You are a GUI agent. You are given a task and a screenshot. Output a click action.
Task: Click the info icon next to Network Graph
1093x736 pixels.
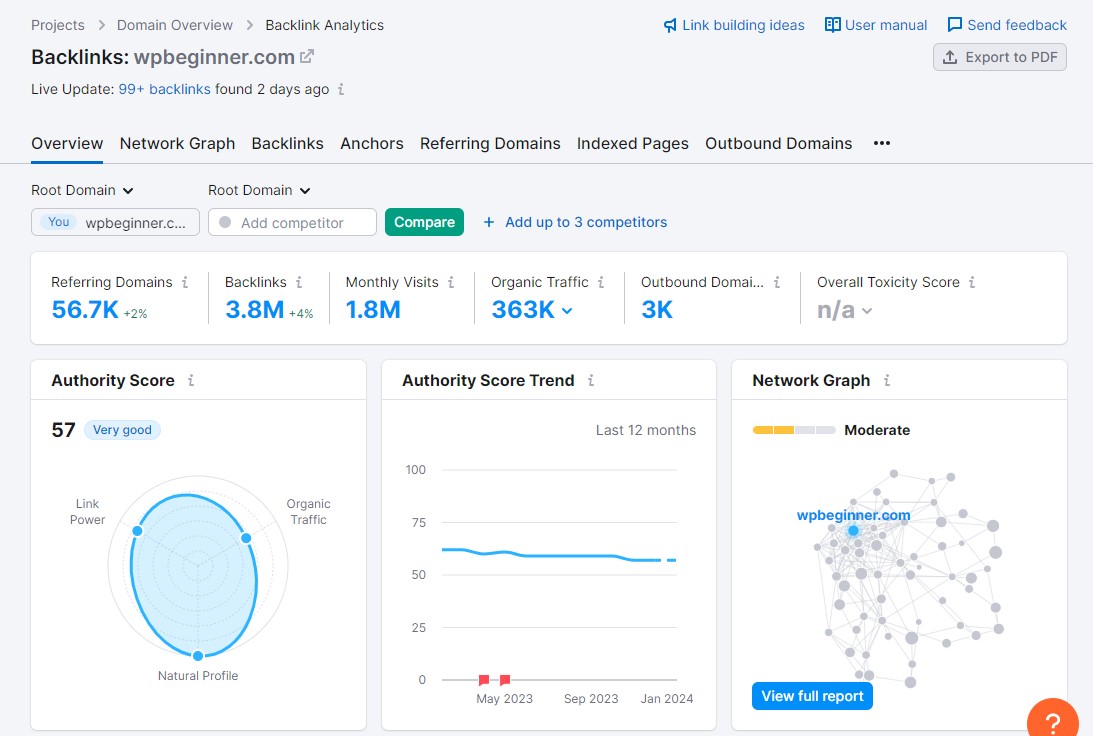coord(887,380)
